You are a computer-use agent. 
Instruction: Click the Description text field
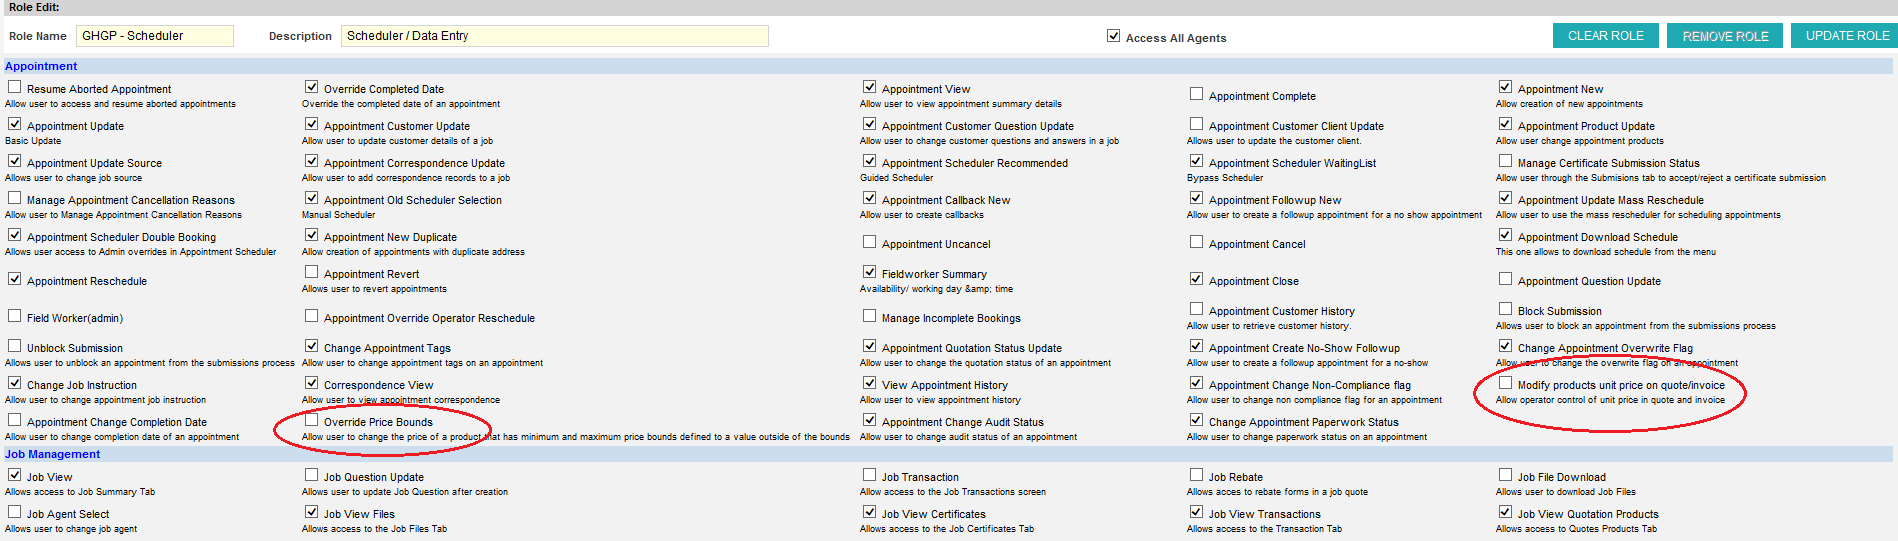tap(554, 36)
